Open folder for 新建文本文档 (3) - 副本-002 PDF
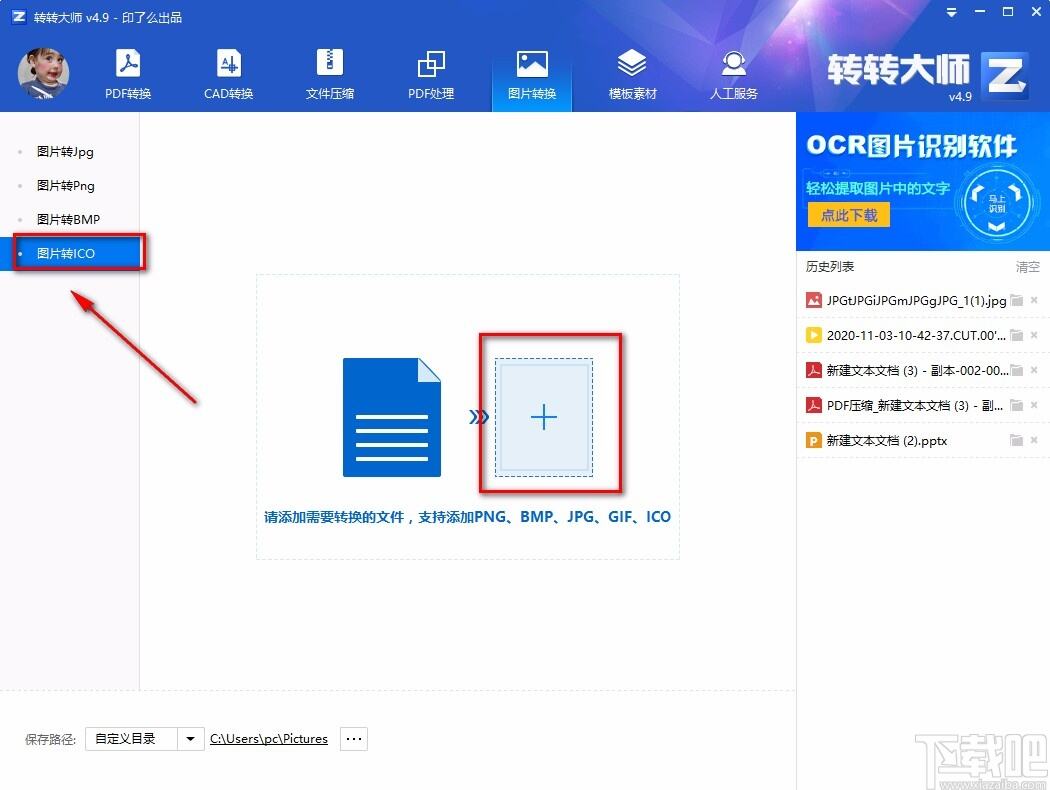Screen dimensions: 1050x790 click(1017, 370)
